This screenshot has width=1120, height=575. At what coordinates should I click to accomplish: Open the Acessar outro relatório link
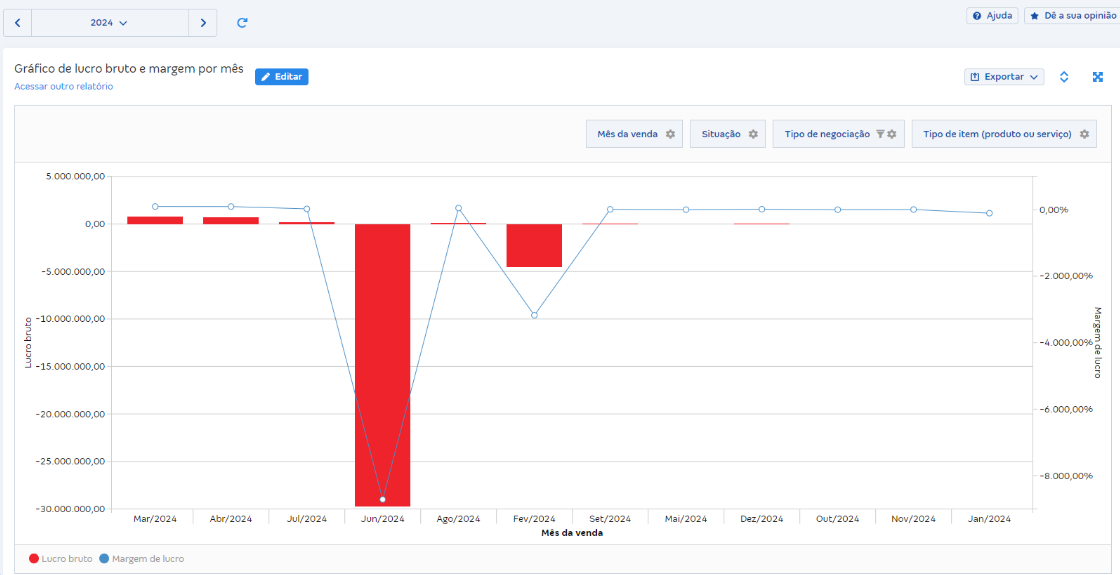[x=63, y=87]
